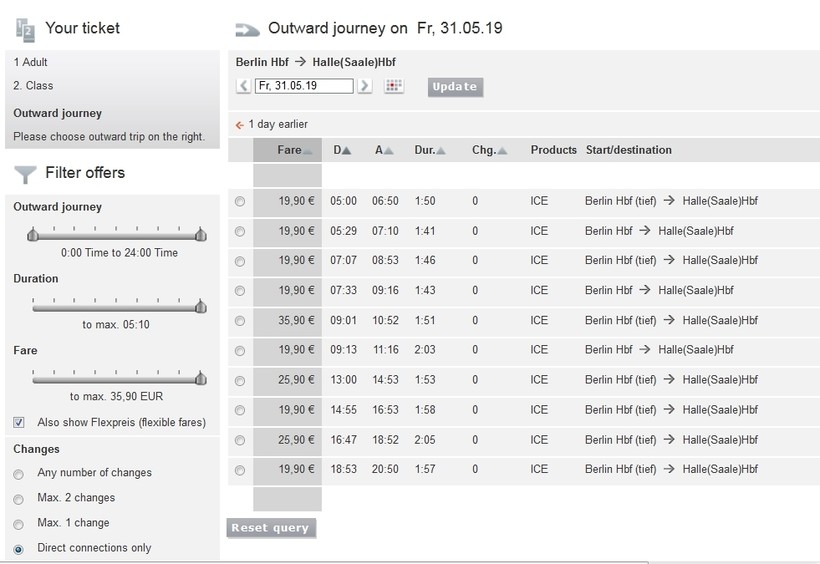
Task: Click the outward journey date field
Action: coord(304,87)
